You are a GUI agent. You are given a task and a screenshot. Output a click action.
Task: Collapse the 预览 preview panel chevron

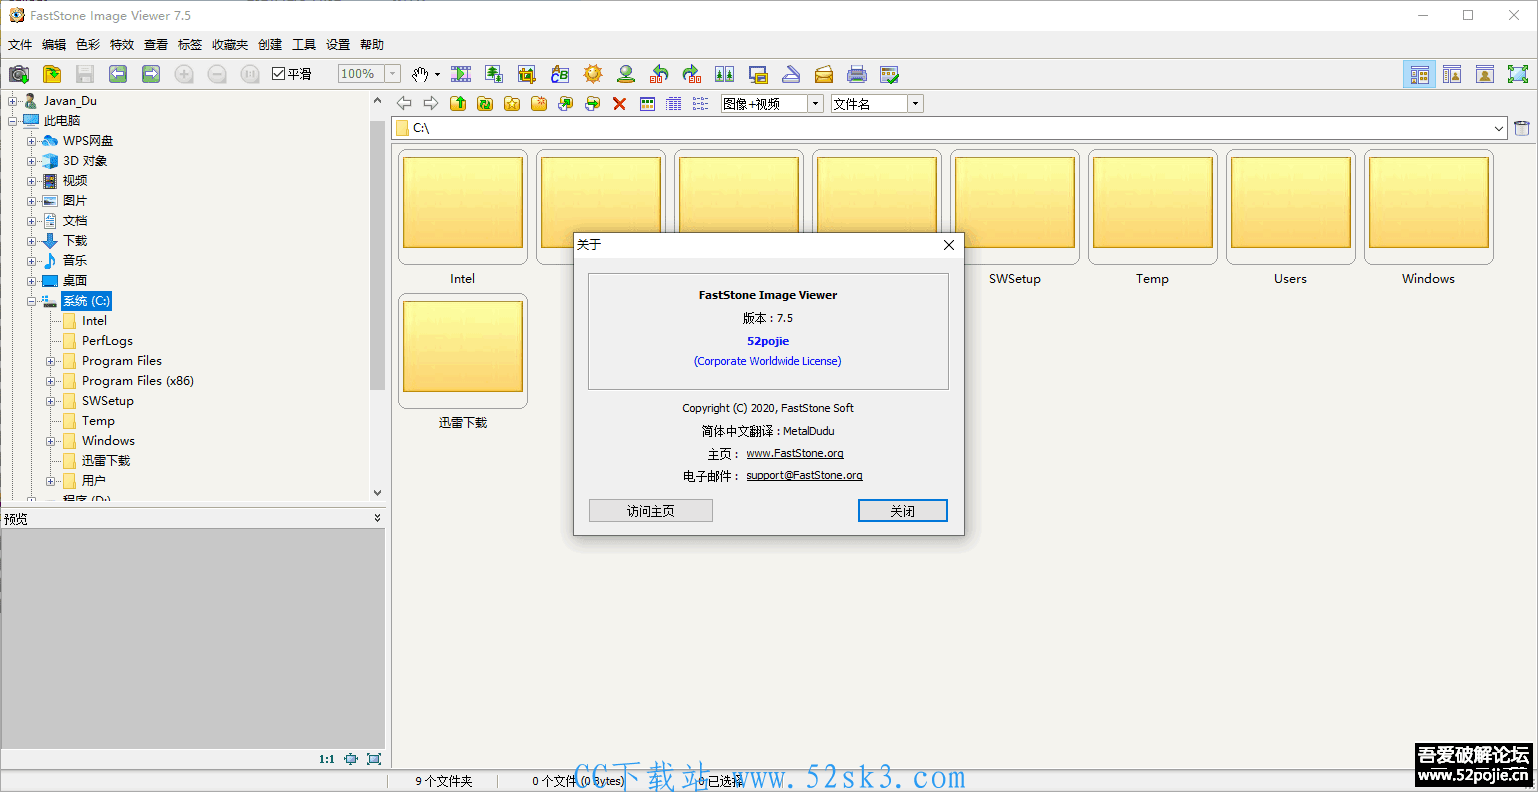coord(377,518)
